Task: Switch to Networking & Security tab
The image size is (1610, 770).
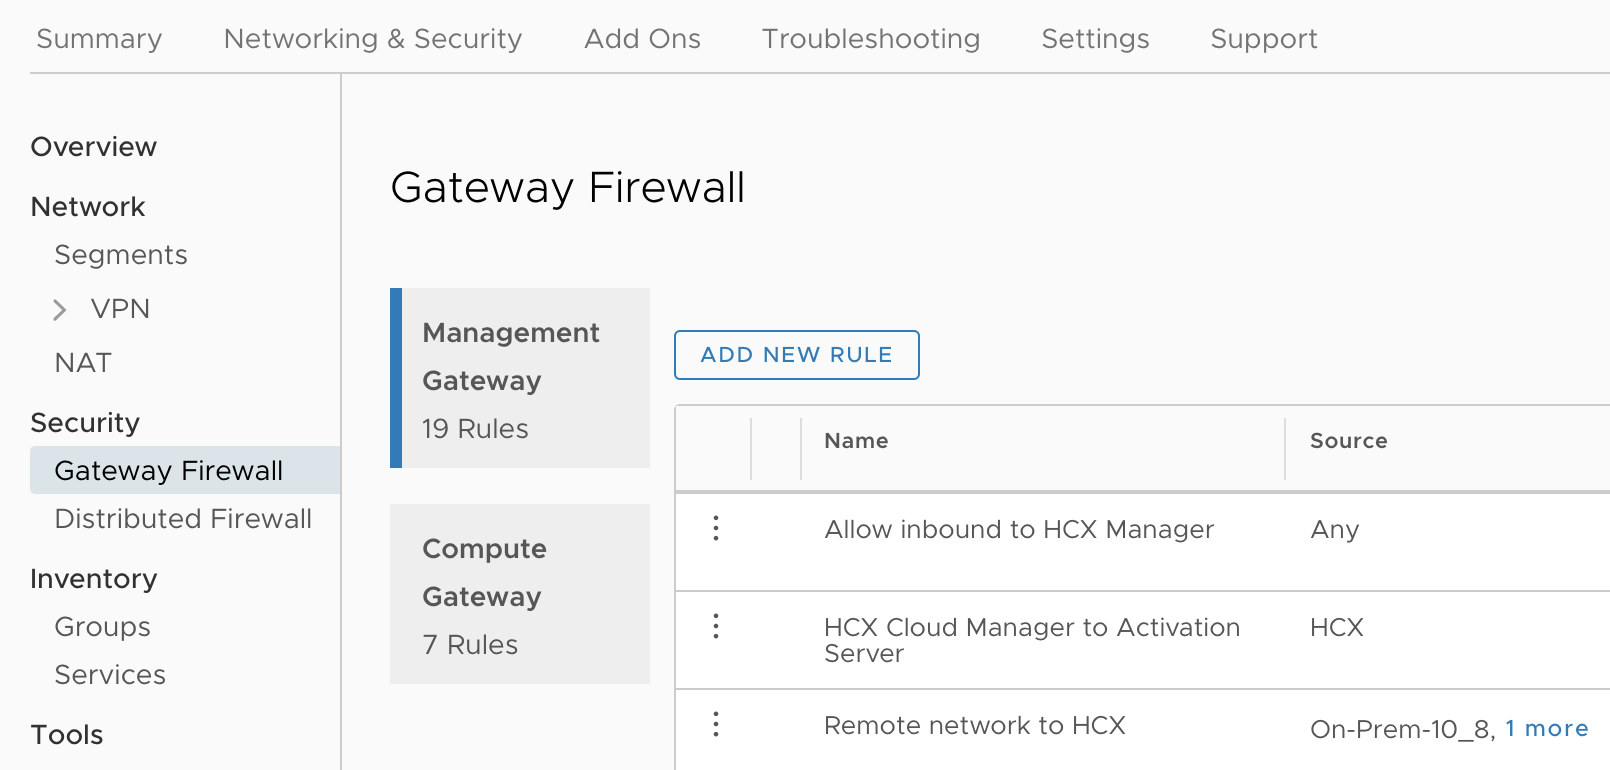Action: point(373,39)
